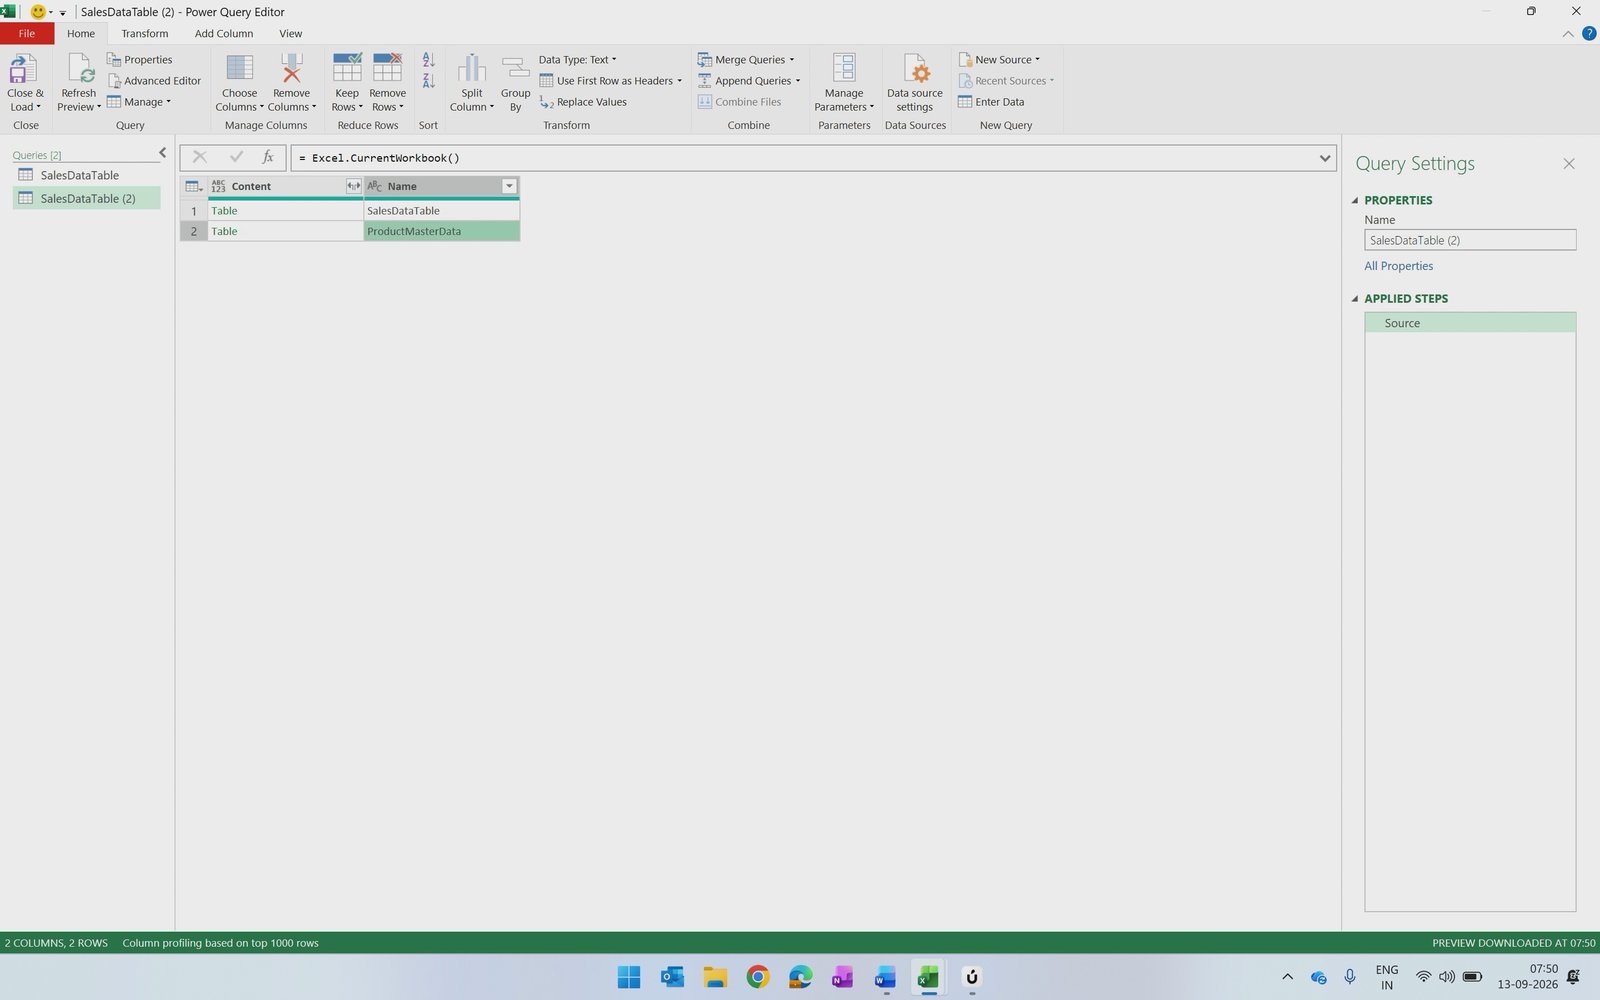This screenshot has width=1600, height=1000.
Task: Click the table menu icon in grid corner
Action: tap(194, 186)
